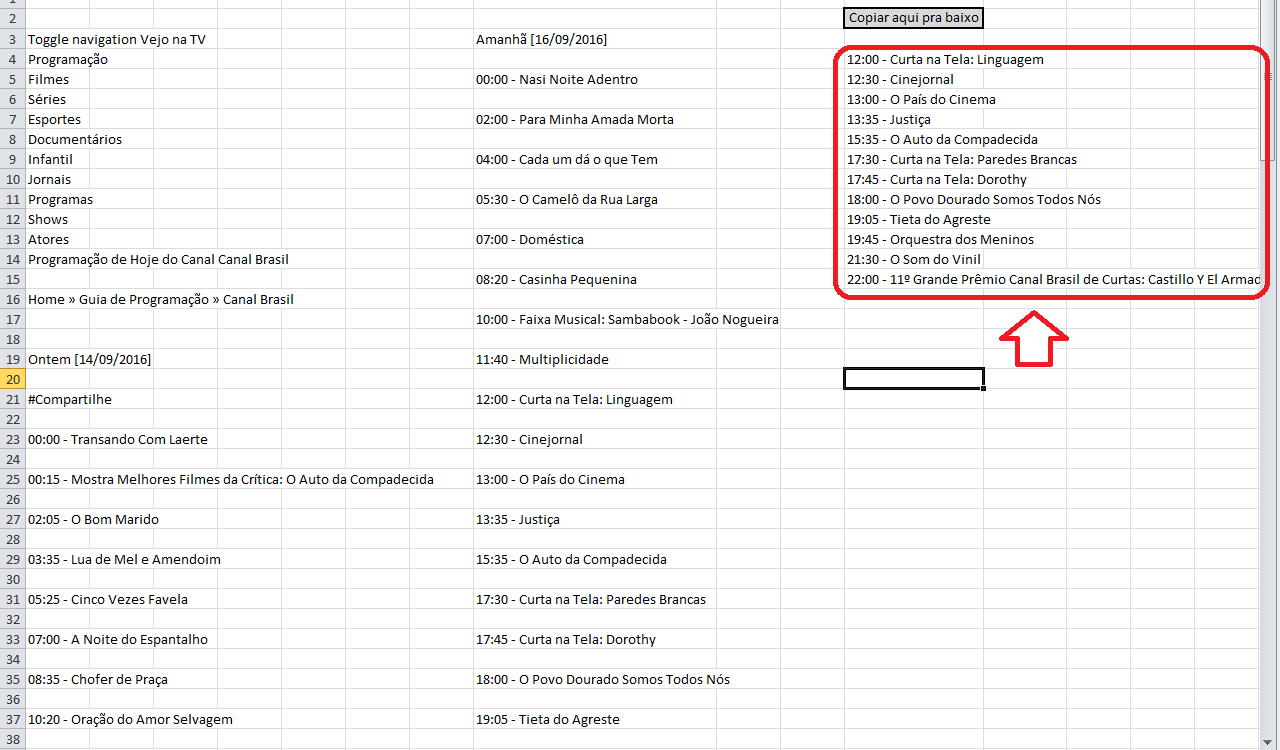Select the 'Amanhã [16/09/2016]' cell
Image resolution: width=1280 pixels, height=750 pixels.
(x=542, y=39)
